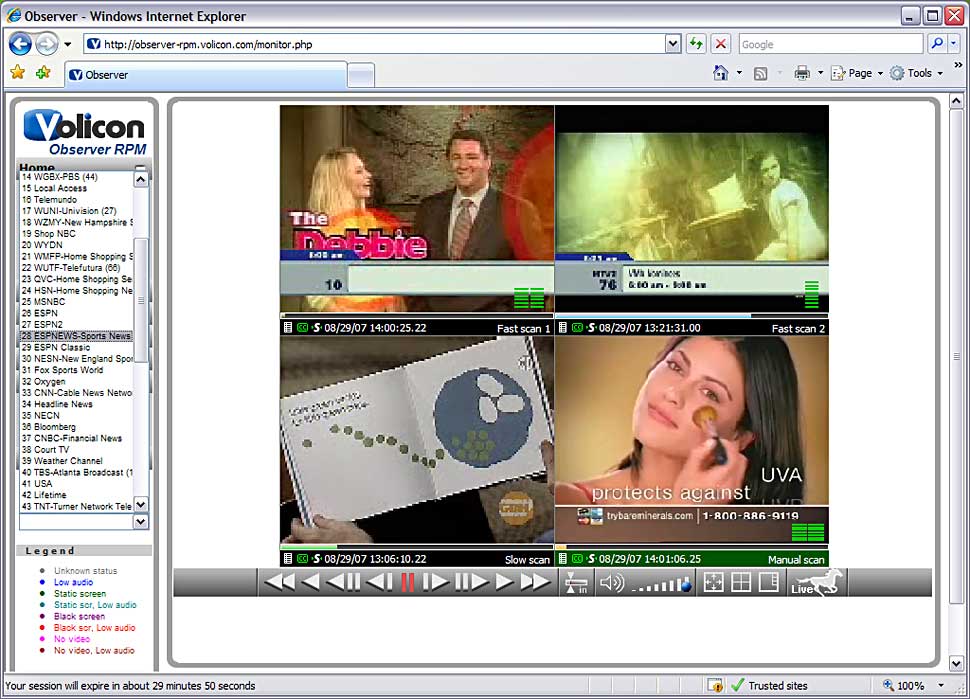The height and width of the screenshot is (699, 970).
Task: Click the IE Favorites star icon
Action: point(17,73)
